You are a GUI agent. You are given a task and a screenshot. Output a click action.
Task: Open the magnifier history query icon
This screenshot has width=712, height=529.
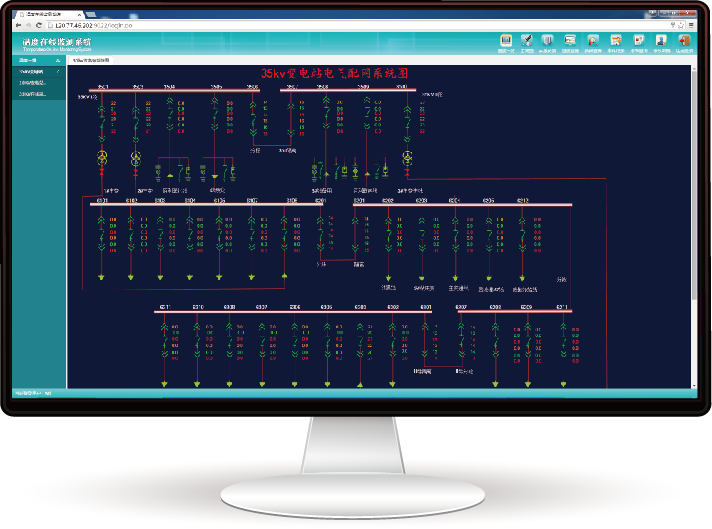coord(593,41)
